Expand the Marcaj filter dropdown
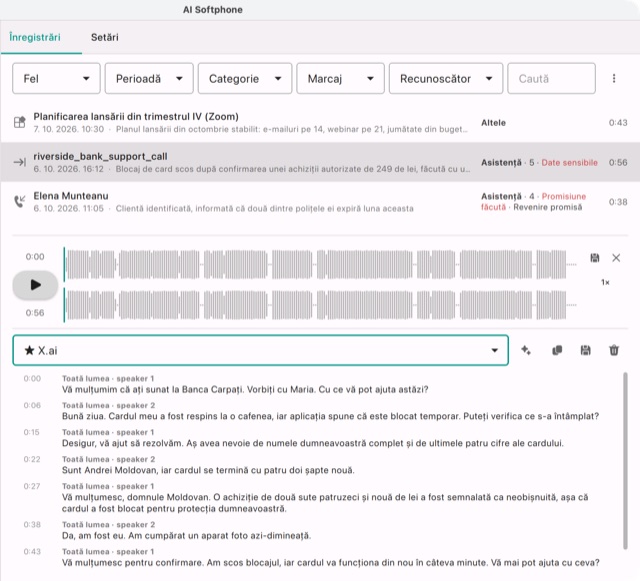Viewport: 640px width, 581px height. point(340,78)
